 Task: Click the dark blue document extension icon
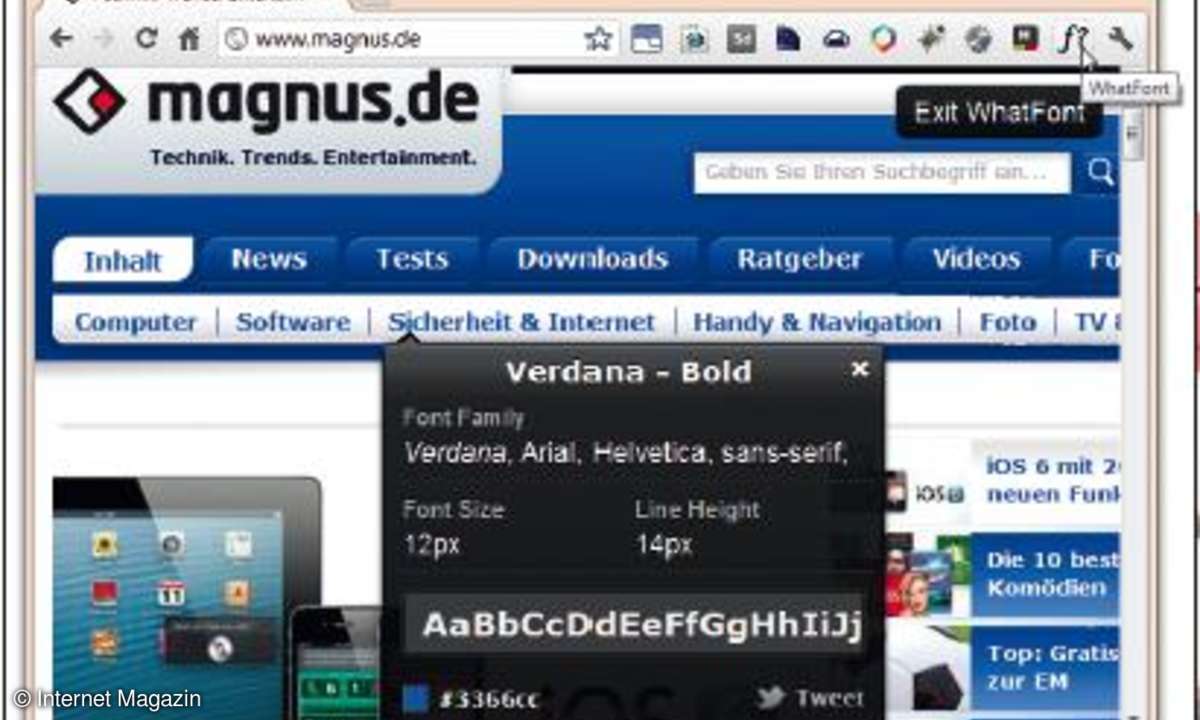(789, 39)
